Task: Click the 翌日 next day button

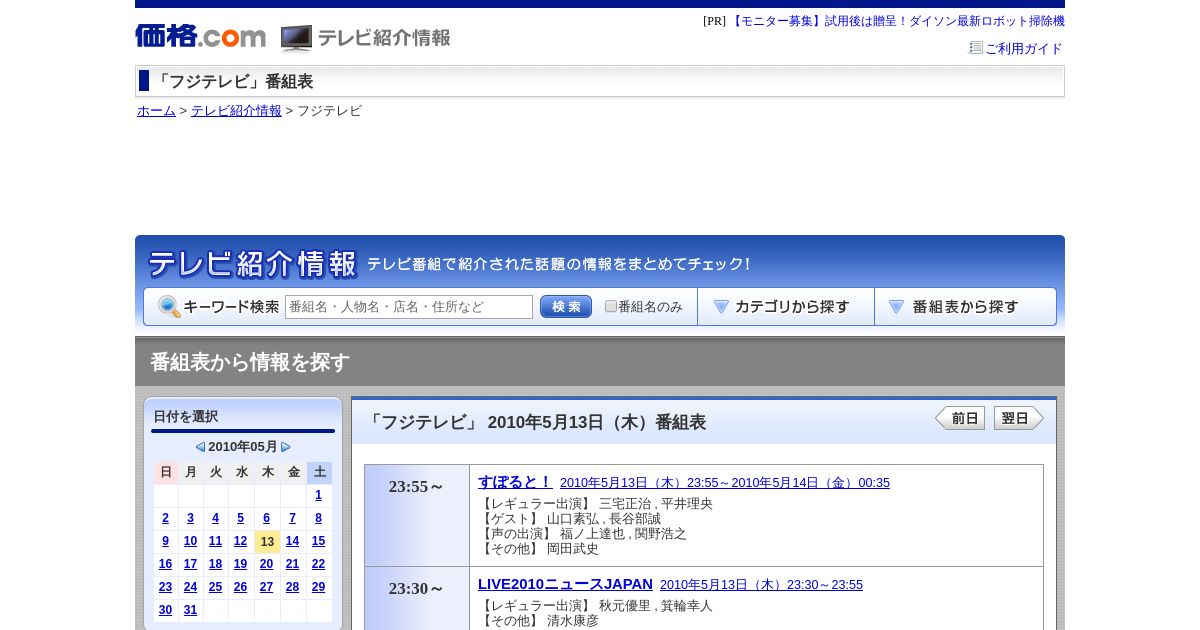Action: point(1019,418)
